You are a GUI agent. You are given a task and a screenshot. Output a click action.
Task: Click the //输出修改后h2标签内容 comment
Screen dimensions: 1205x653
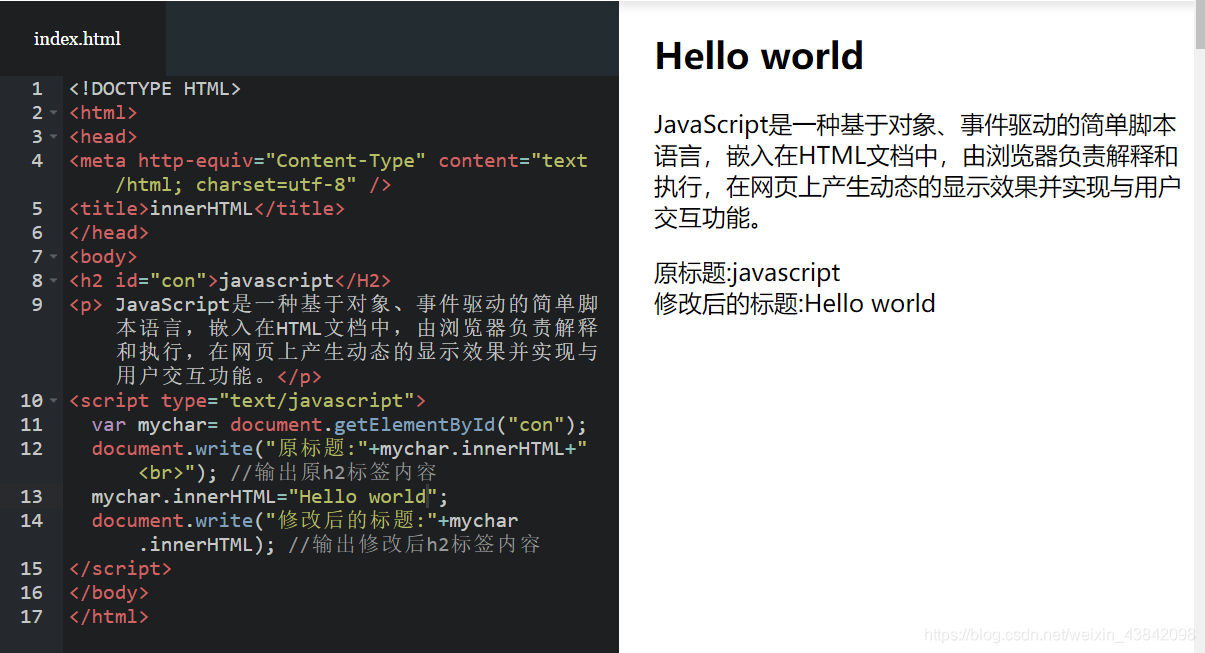[414, 545]
